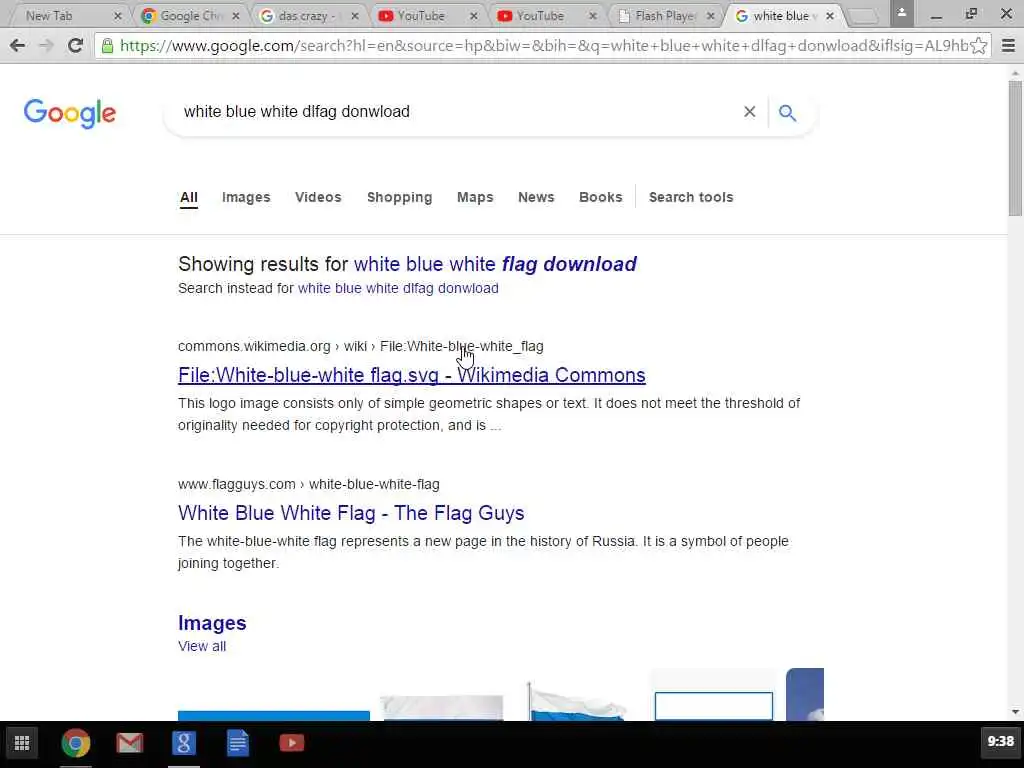Click the green padlock security icon
Image resolution: width=1024 pixels, height=768 pixels.
click(107, 45)
